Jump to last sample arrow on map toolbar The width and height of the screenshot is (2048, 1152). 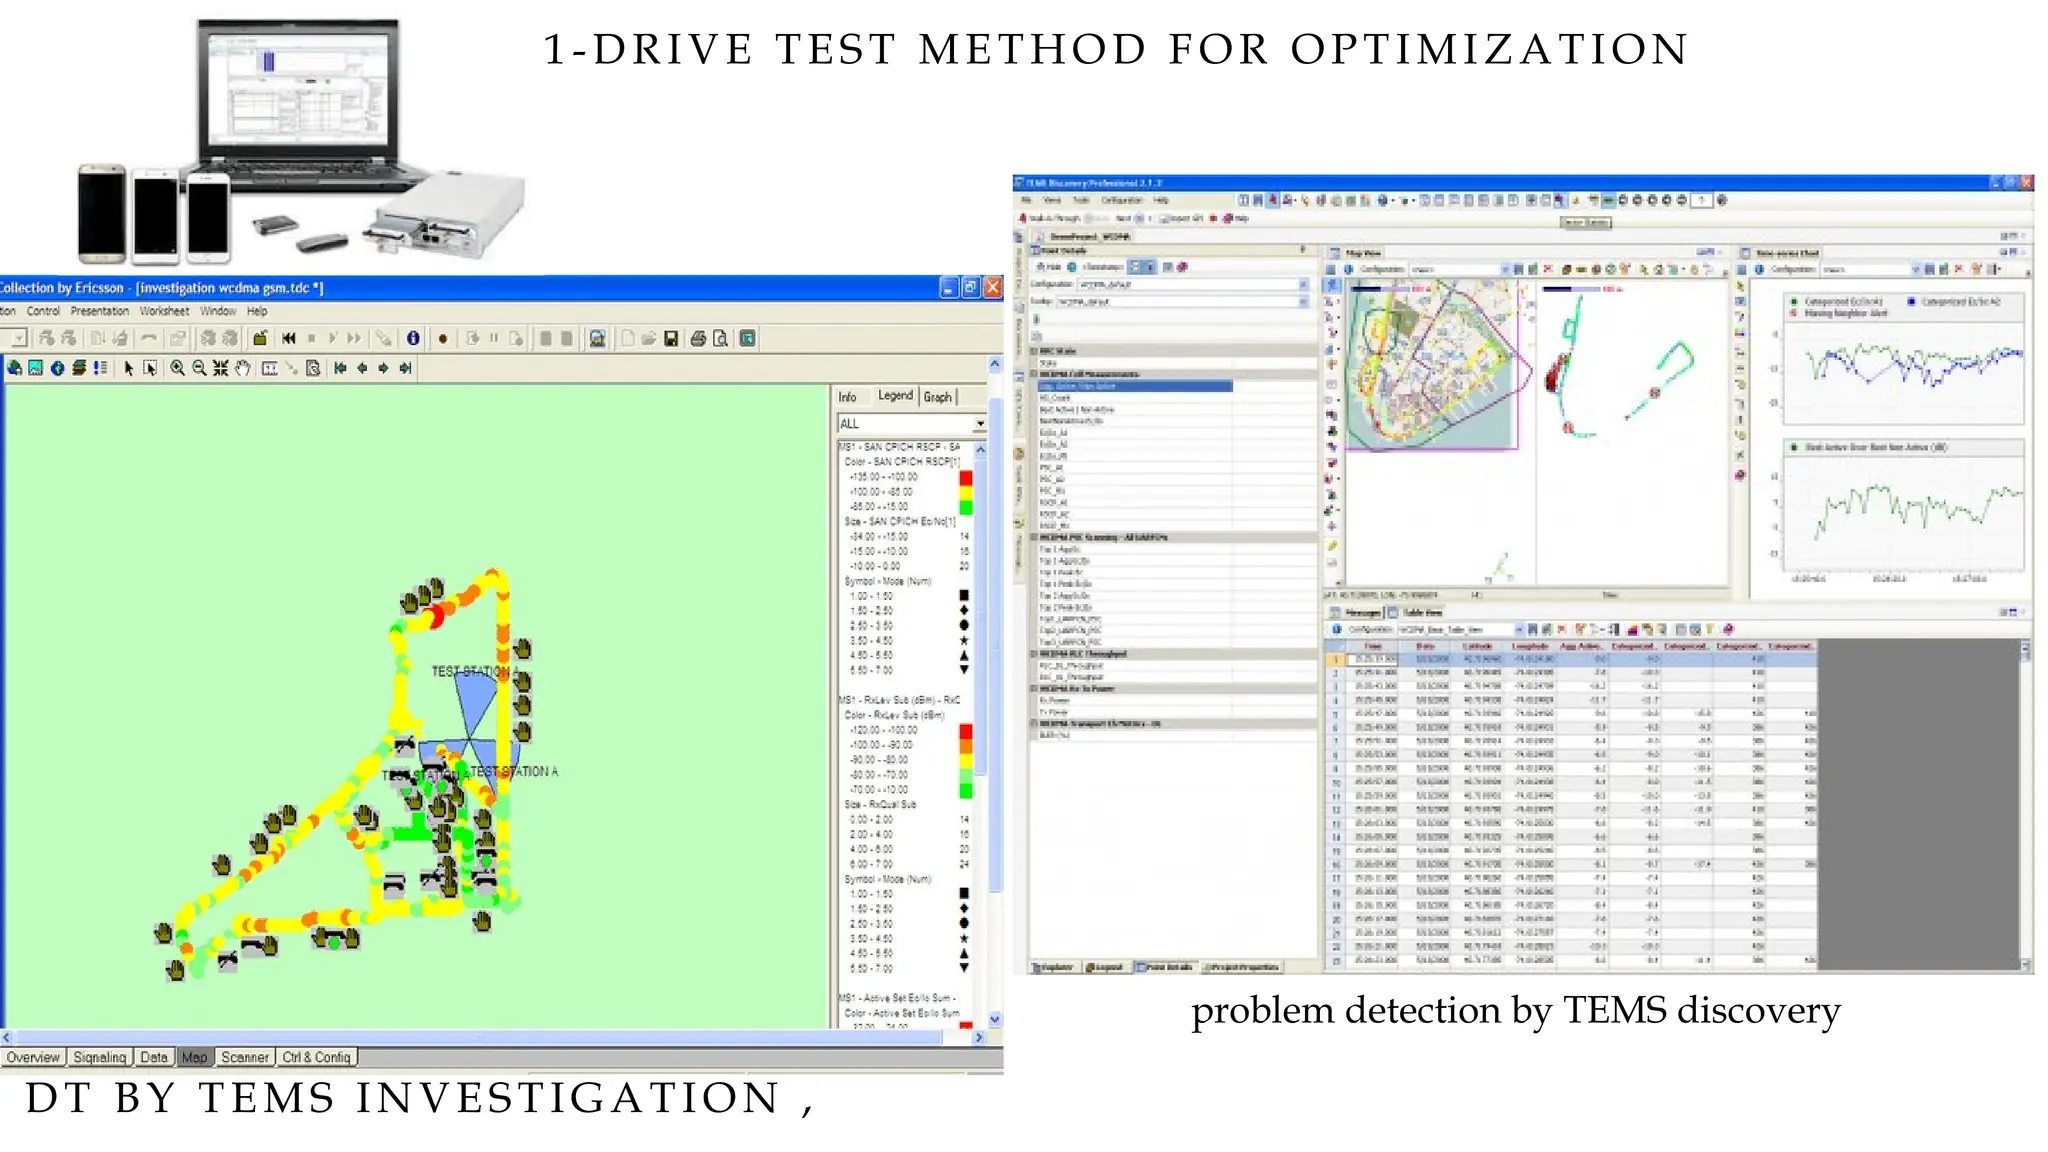405,369
